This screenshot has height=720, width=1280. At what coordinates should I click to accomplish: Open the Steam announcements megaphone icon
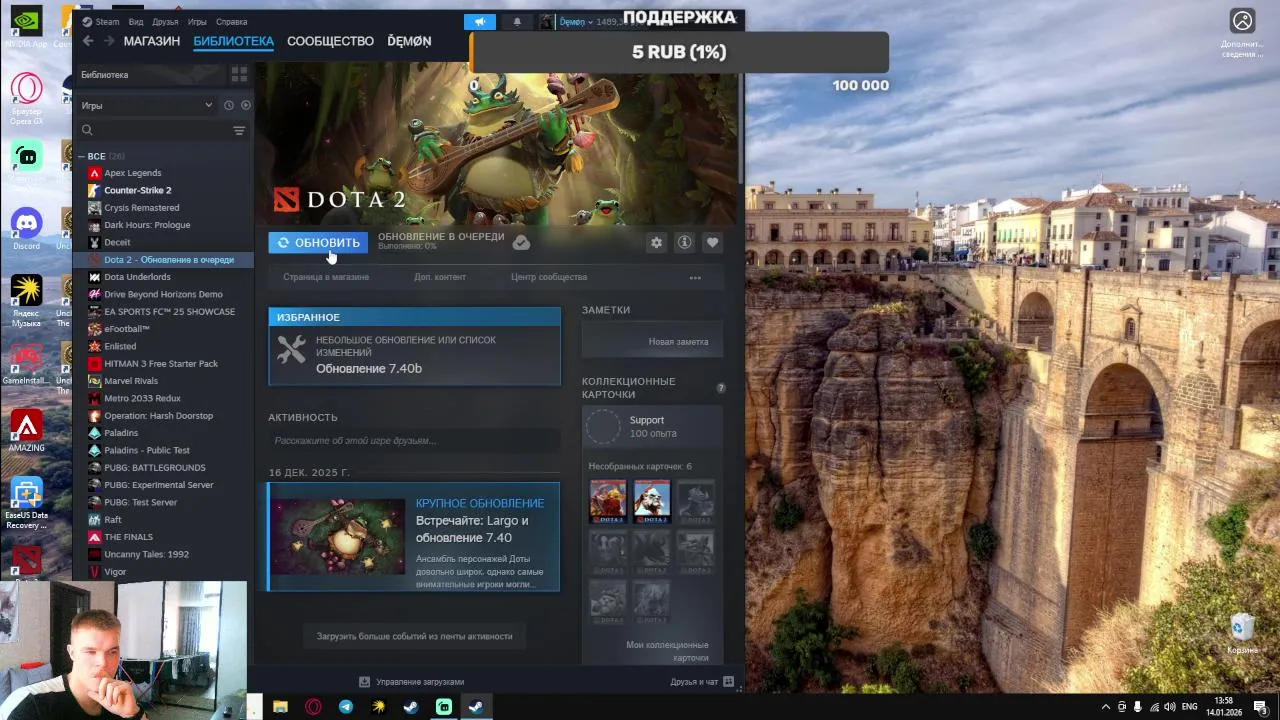pyautogui.click(x=480, y=21)
